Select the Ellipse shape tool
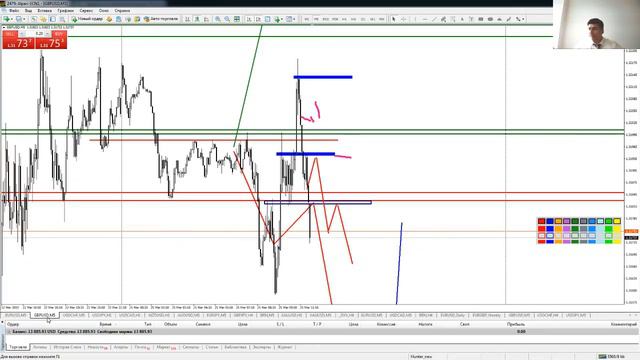640x360 pixels. coord(490,19)
